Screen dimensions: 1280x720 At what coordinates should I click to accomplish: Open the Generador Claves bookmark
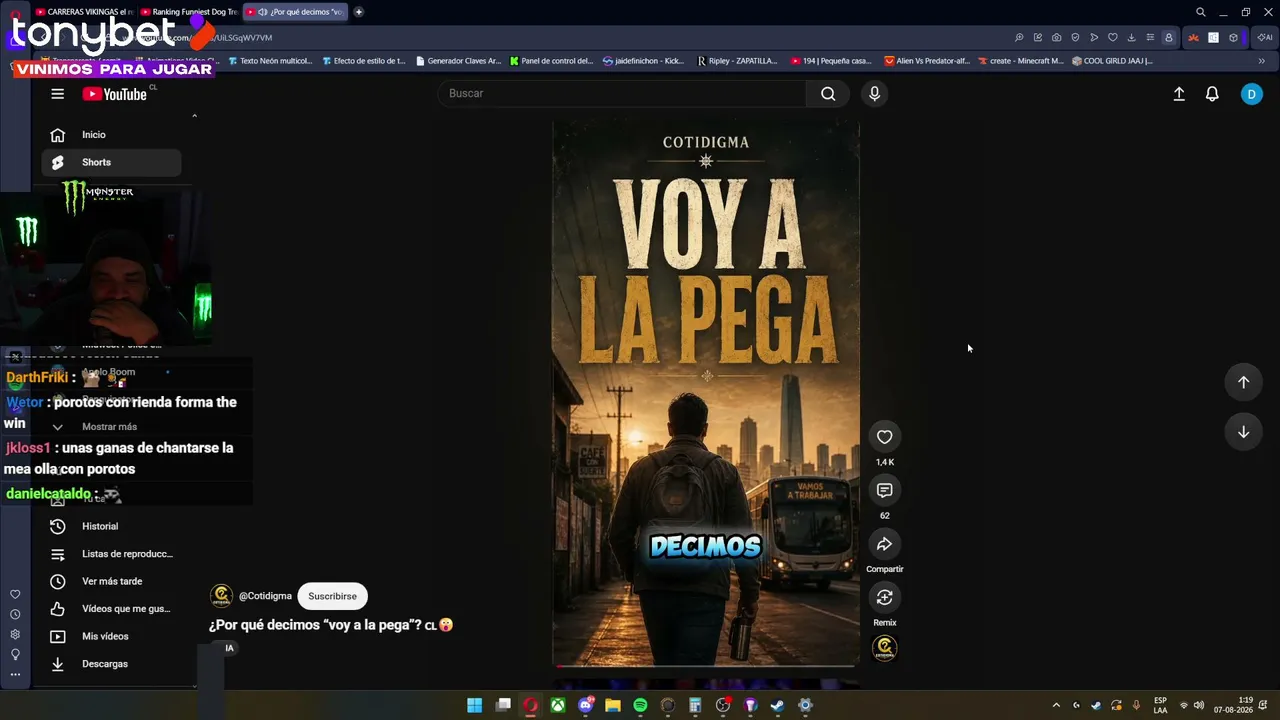(x=458, y=61)
